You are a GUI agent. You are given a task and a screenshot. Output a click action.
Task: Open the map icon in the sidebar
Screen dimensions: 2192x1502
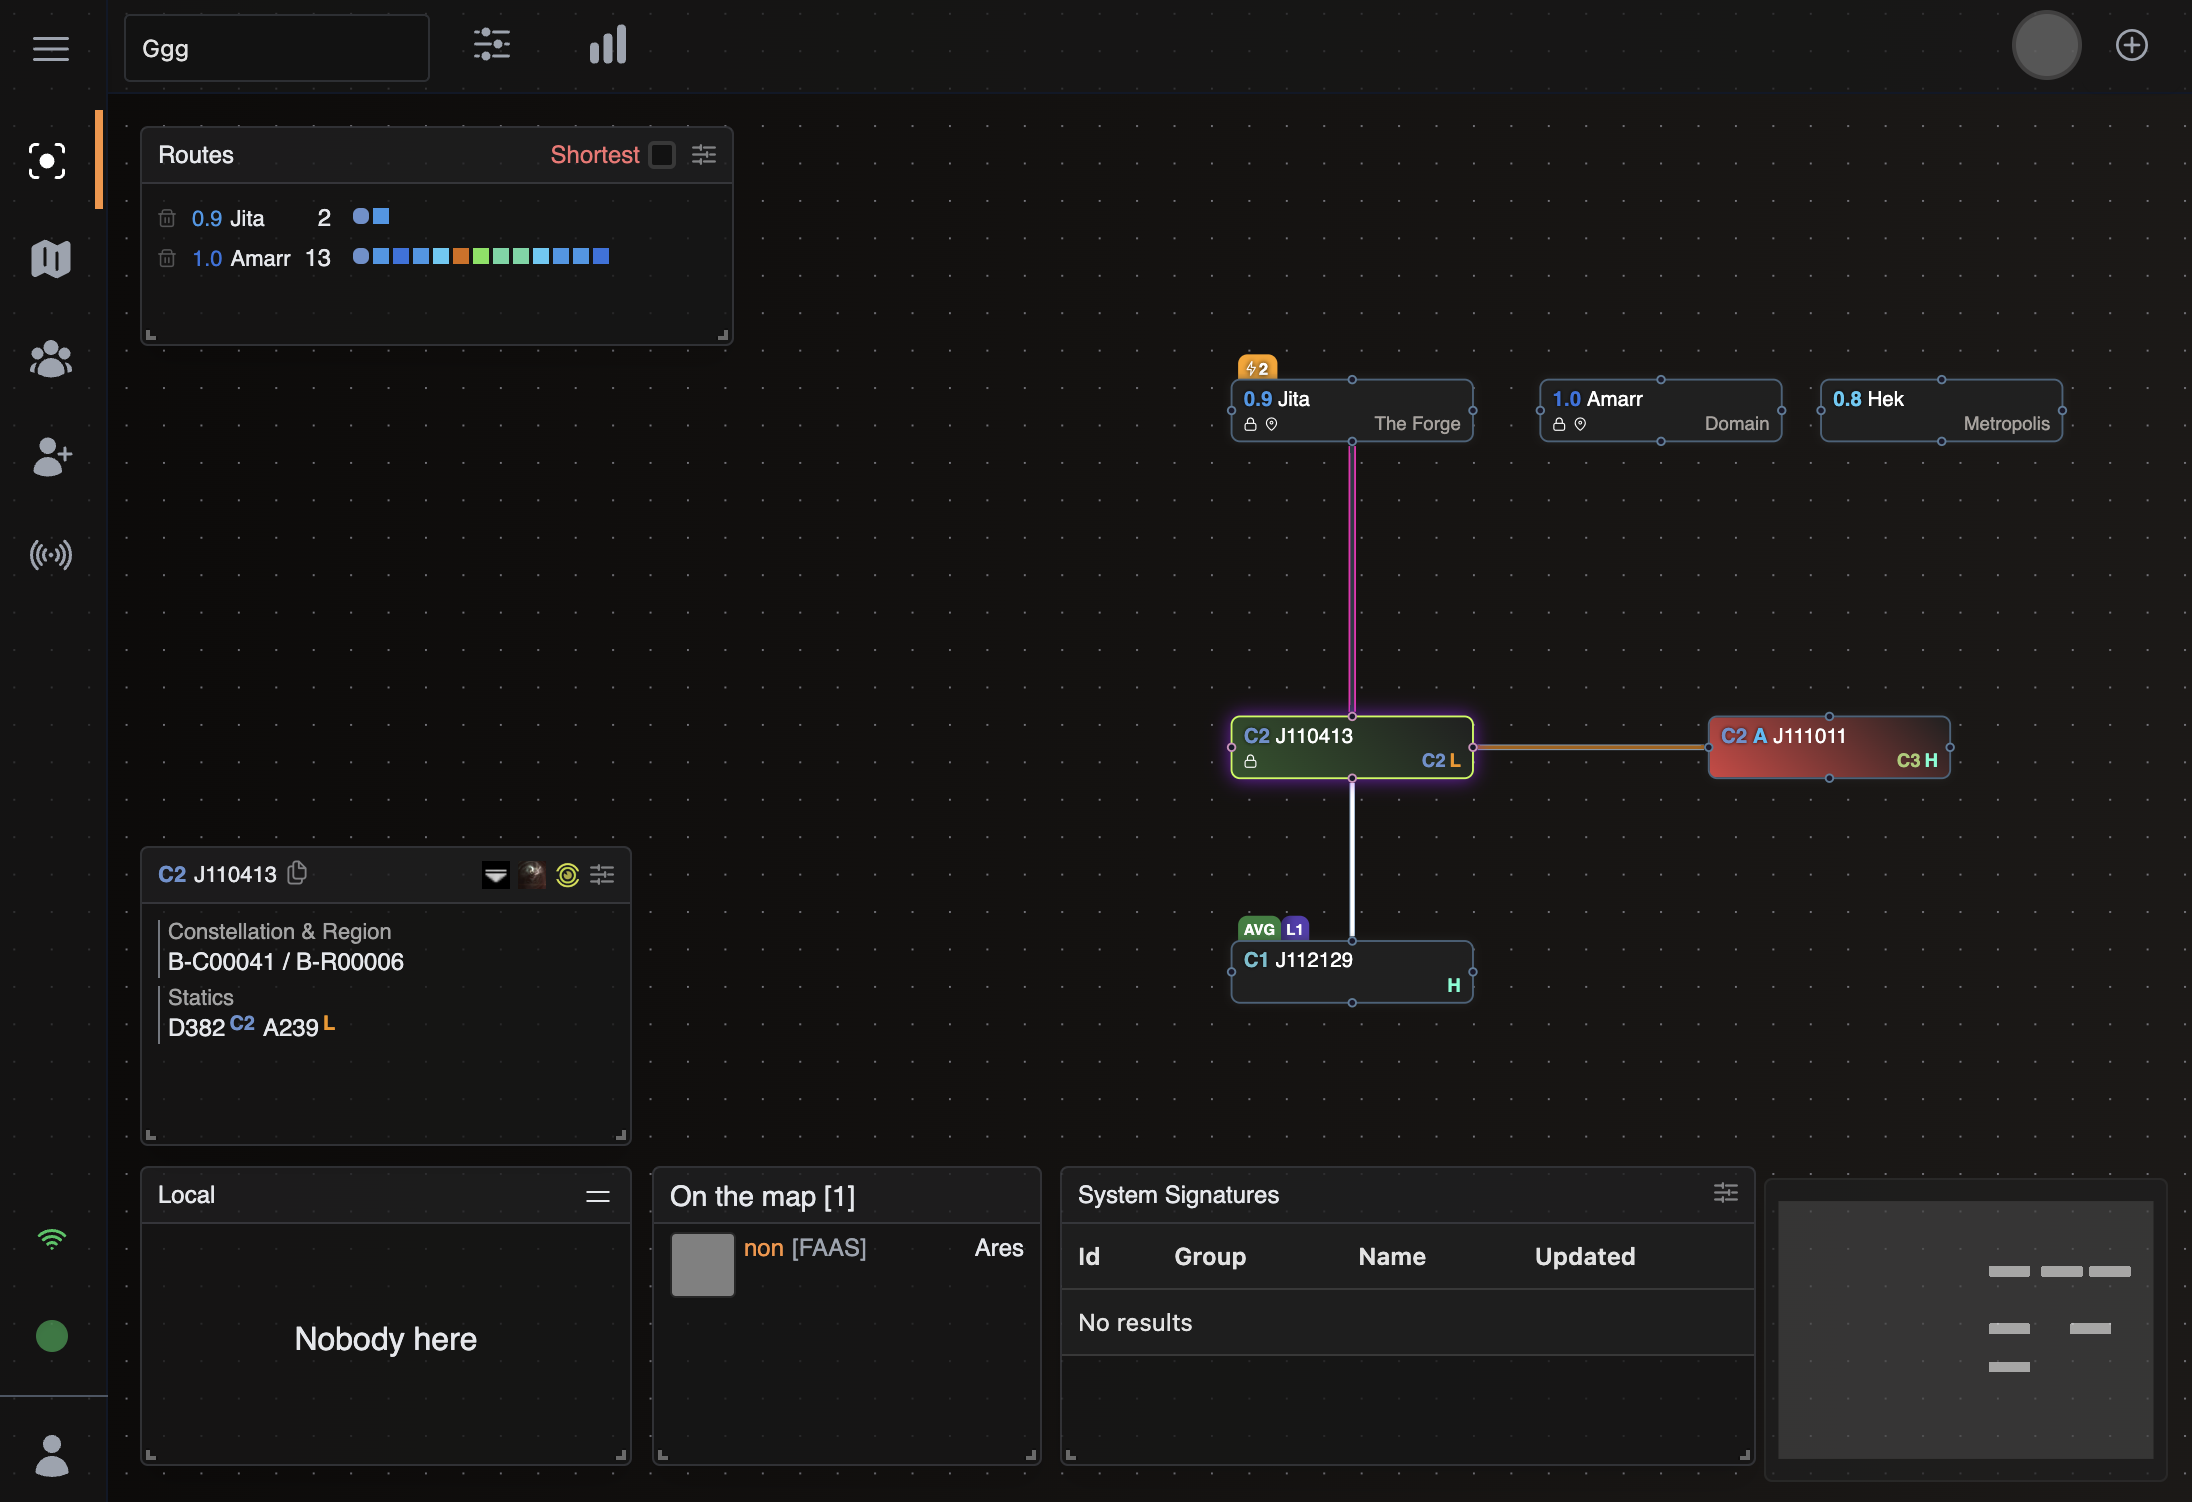point(50,258)
